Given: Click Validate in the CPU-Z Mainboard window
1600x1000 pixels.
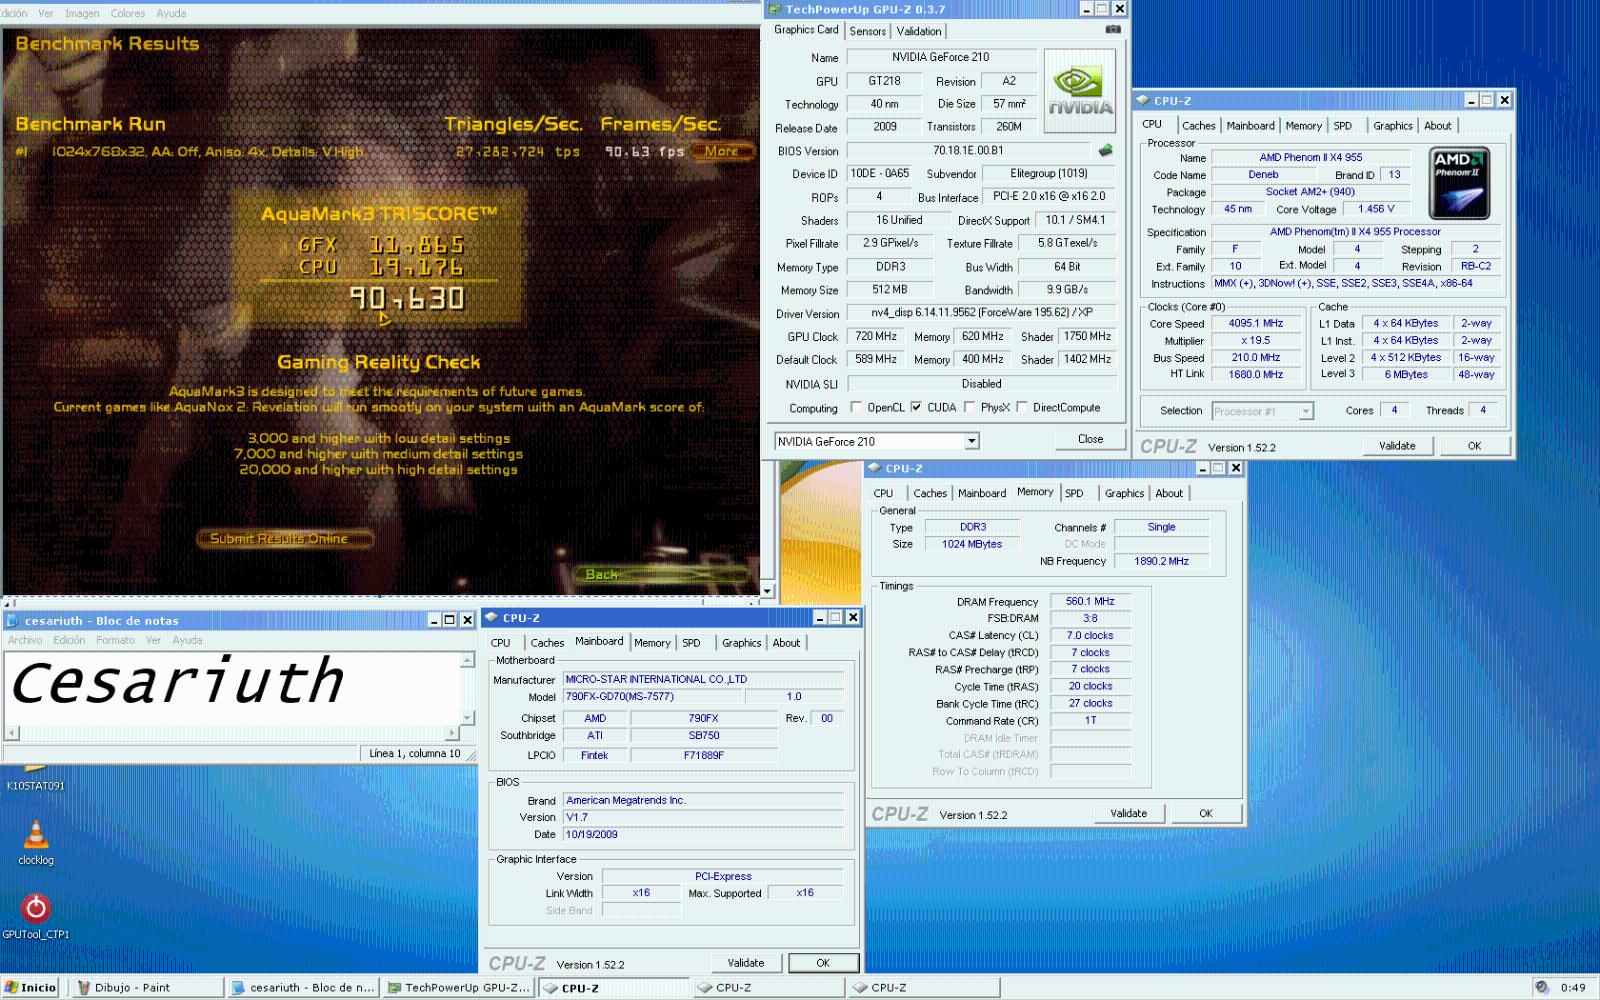Looking at the screenshot, I should 745,963.
